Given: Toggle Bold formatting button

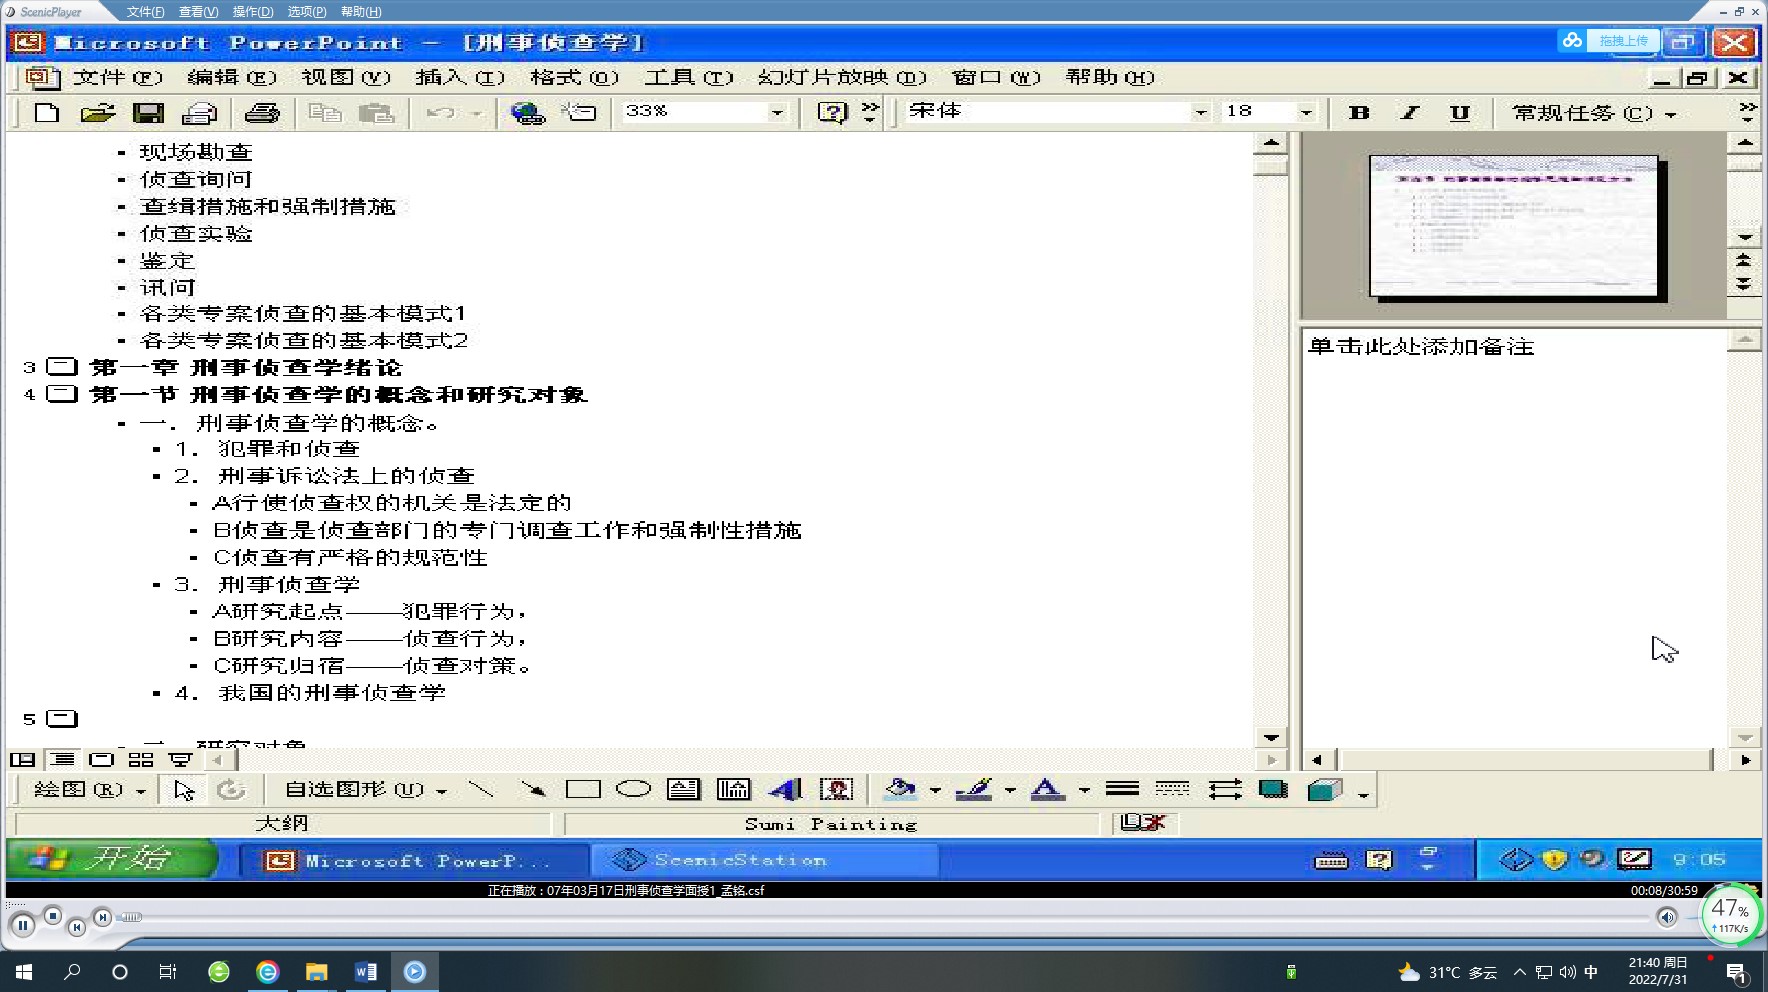Looking at the screenshot, I should [x=1359, y=113].
